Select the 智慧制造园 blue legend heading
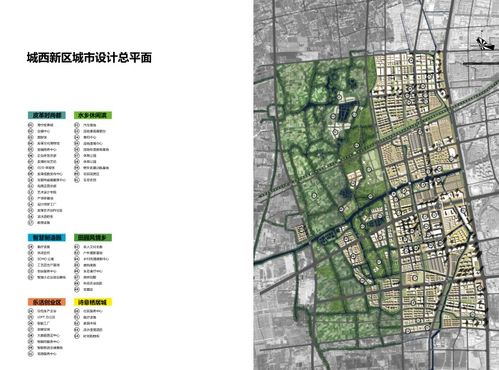 (47, 238)
